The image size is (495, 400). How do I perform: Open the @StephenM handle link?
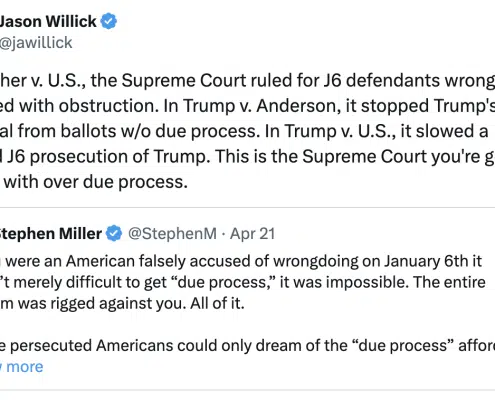tap(172, 234)
